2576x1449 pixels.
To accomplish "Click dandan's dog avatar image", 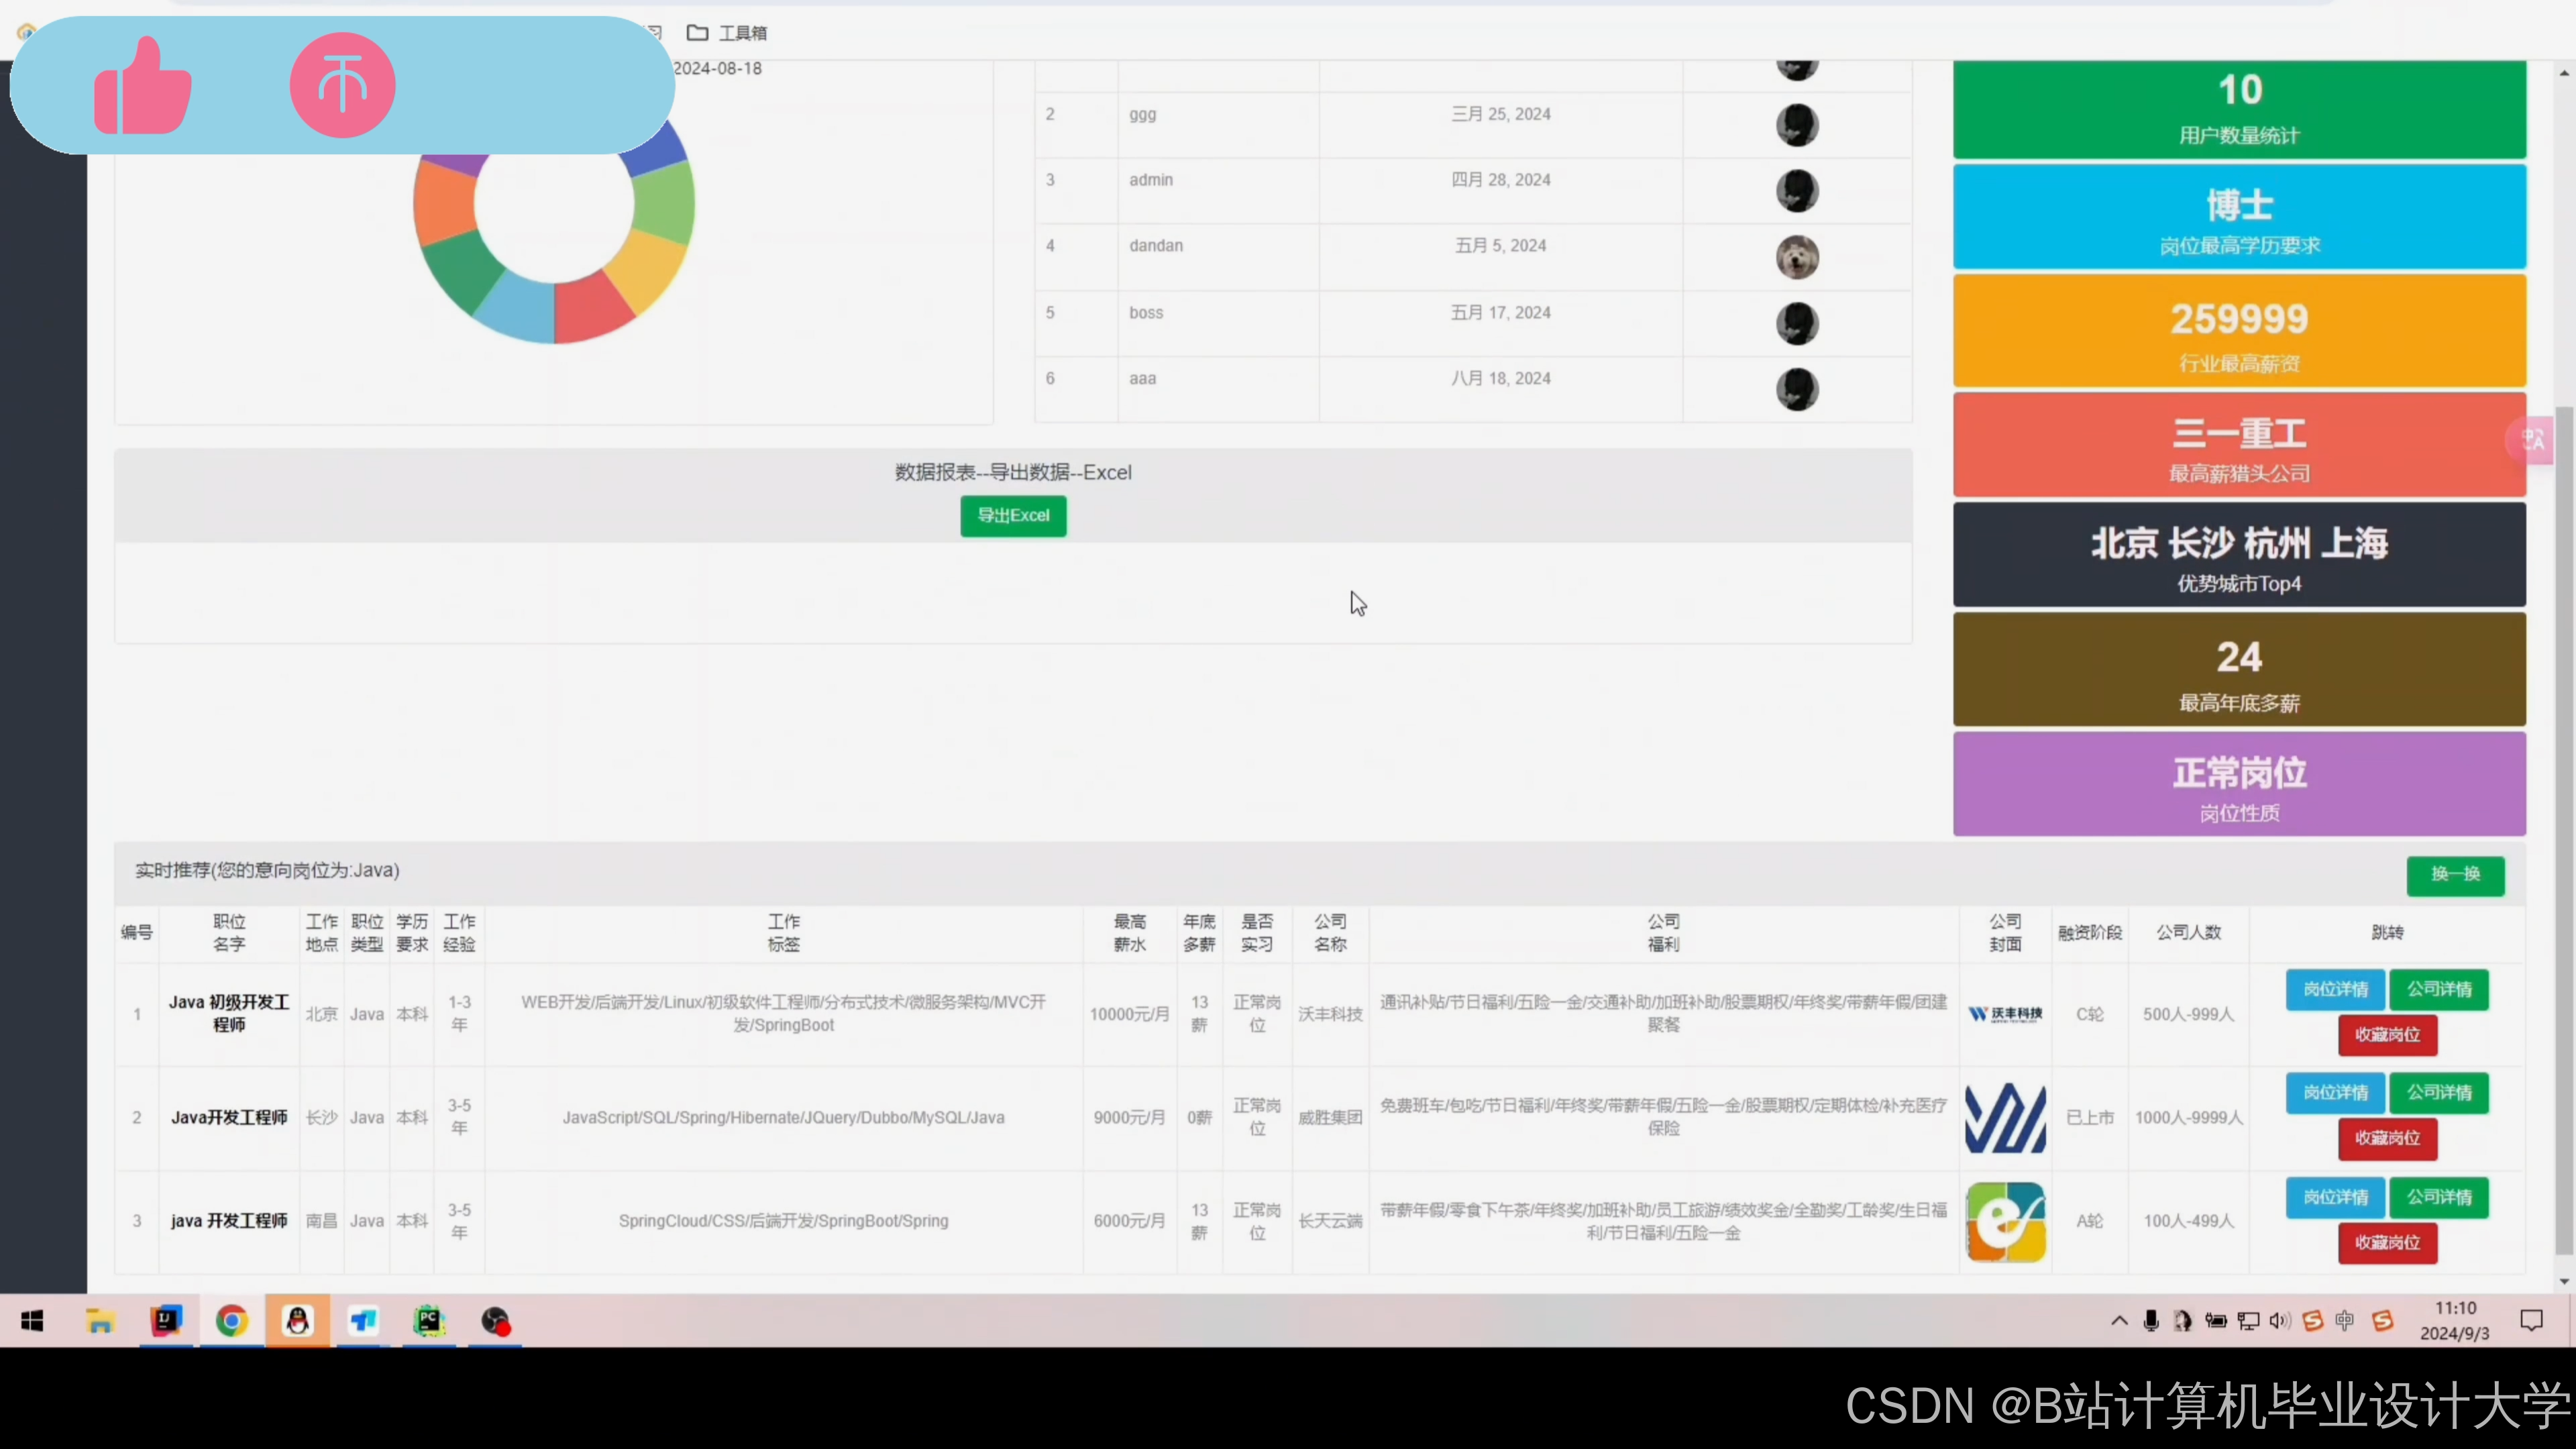I will coord(1797,258).
